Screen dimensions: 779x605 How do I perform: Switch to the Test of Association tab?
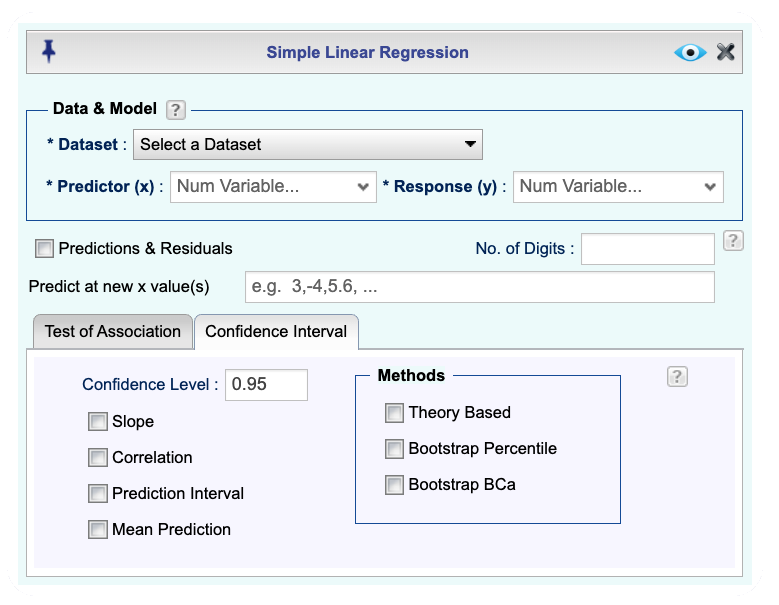(x=113, y=331)
